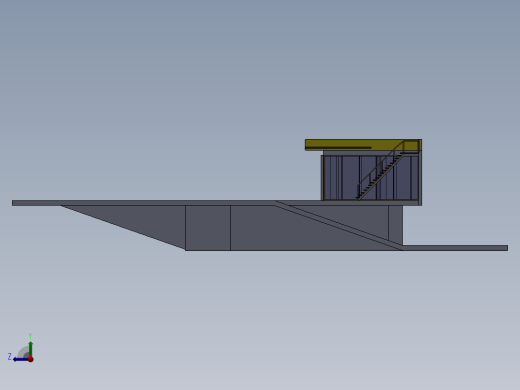Viewport: 520px width, 390px height.
Task: Select the narrow rectangular panel between the base's vertical lines
Action: [x=208, y=228]
